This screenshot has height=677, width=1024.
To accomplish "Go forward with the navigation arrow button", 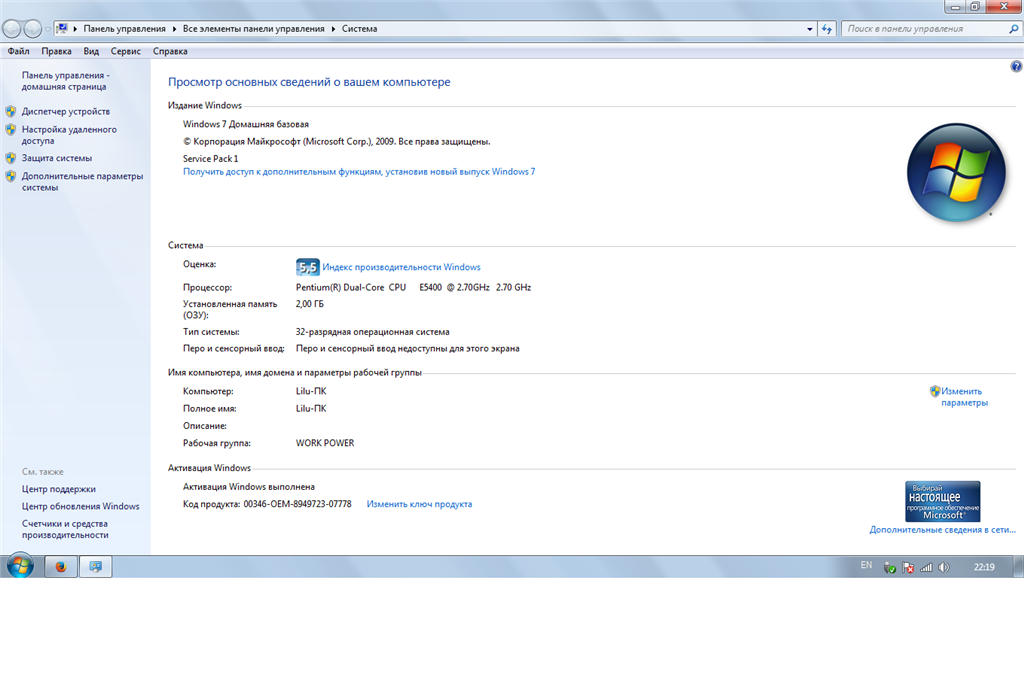I will click(x=33, y=29).
